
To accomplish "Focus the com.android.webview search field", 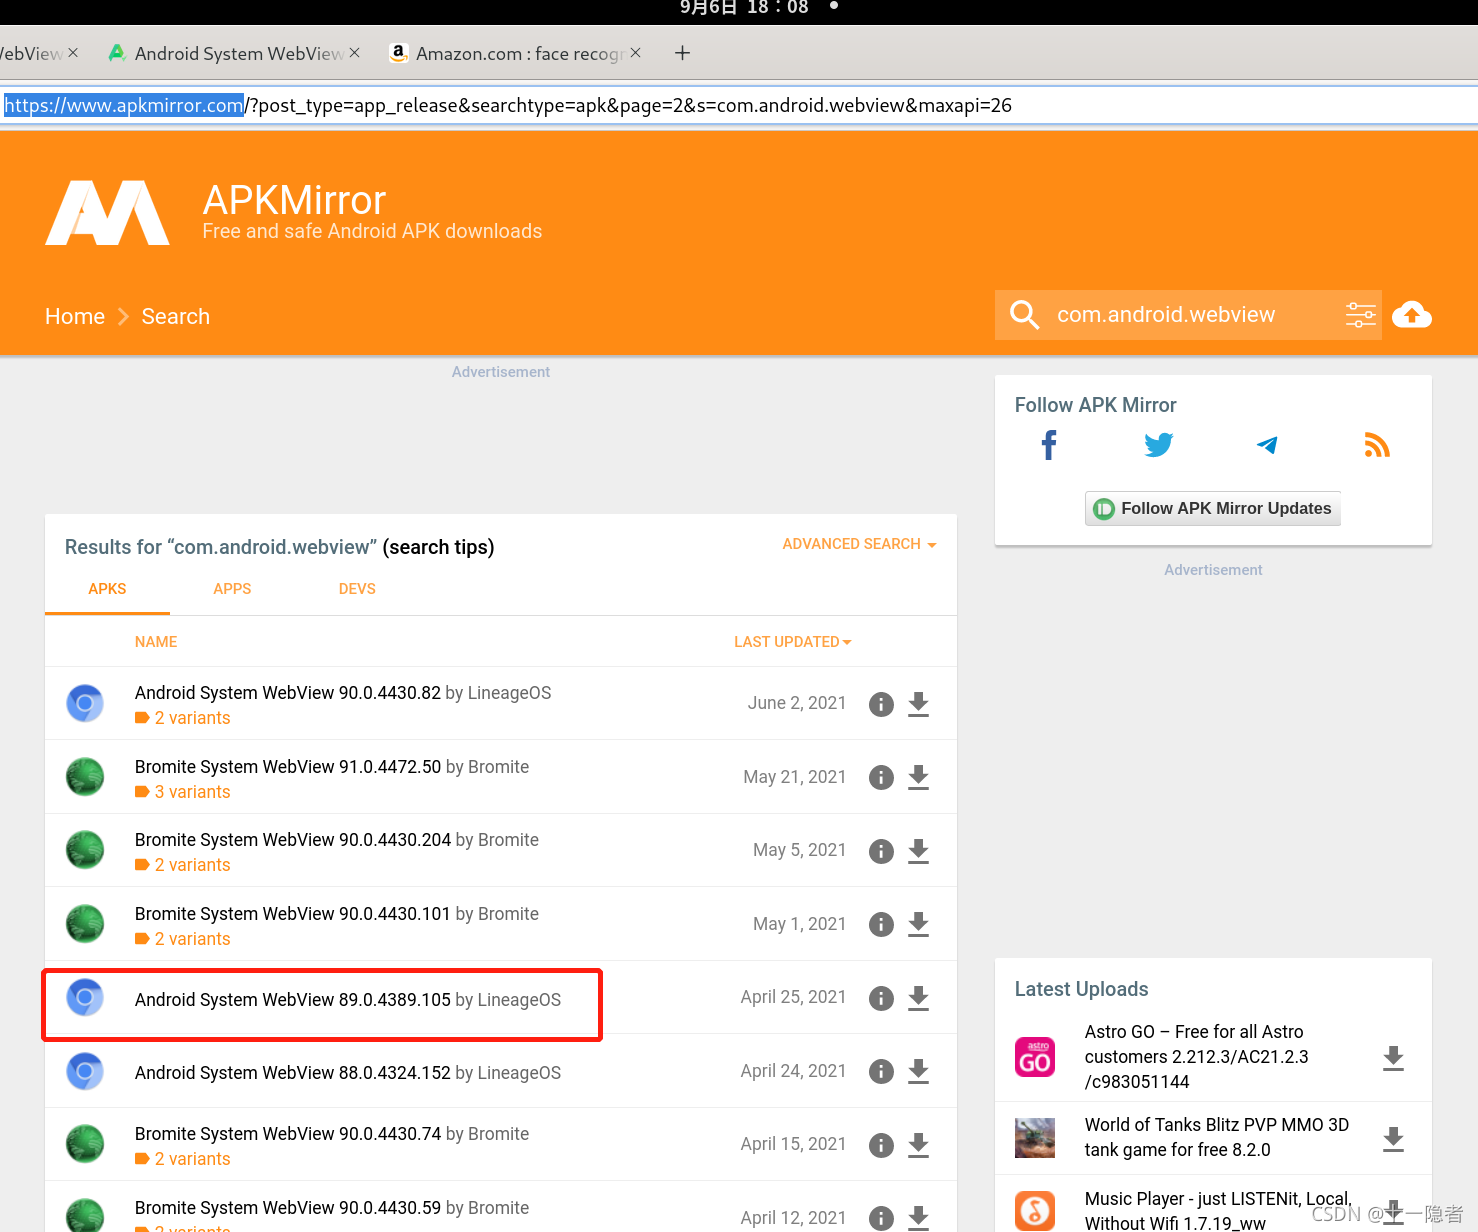I will click(x=1190, y=315).
